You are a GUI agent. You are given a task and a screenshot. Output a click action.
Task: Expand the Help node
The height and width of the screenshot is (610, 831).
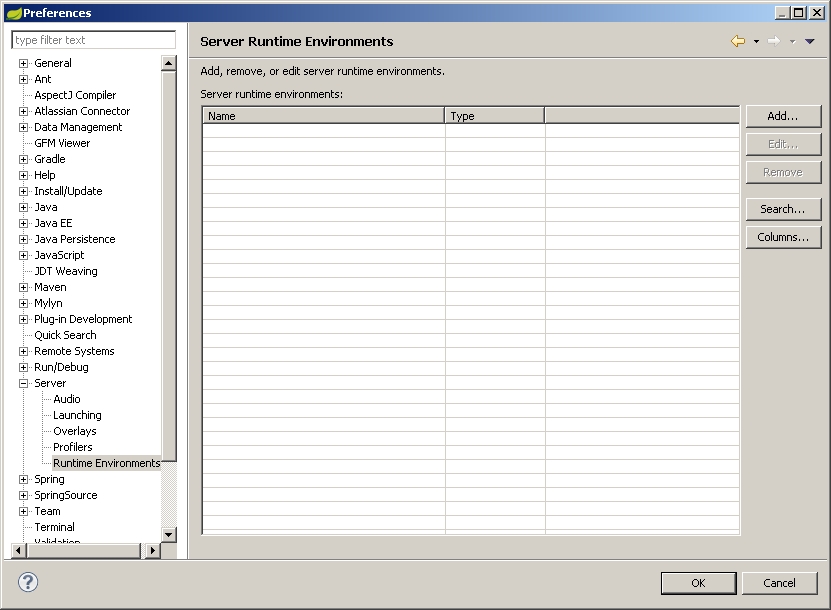23,175
